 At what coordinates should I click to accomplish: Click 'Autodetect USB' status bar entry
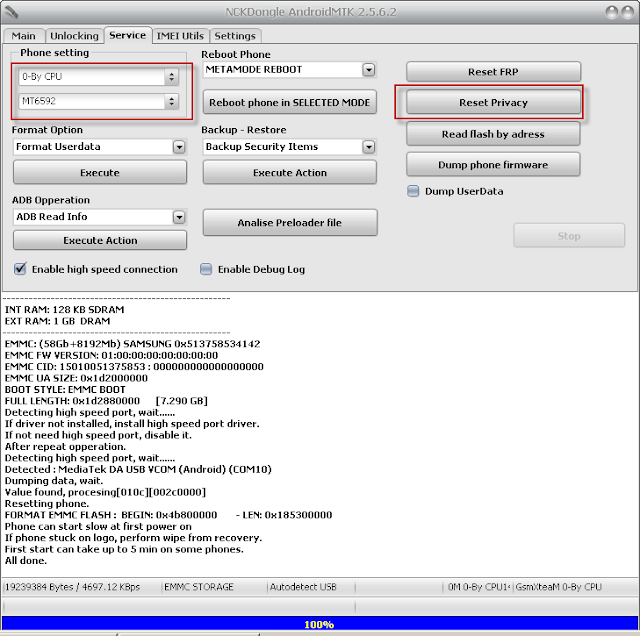[303, 587]
